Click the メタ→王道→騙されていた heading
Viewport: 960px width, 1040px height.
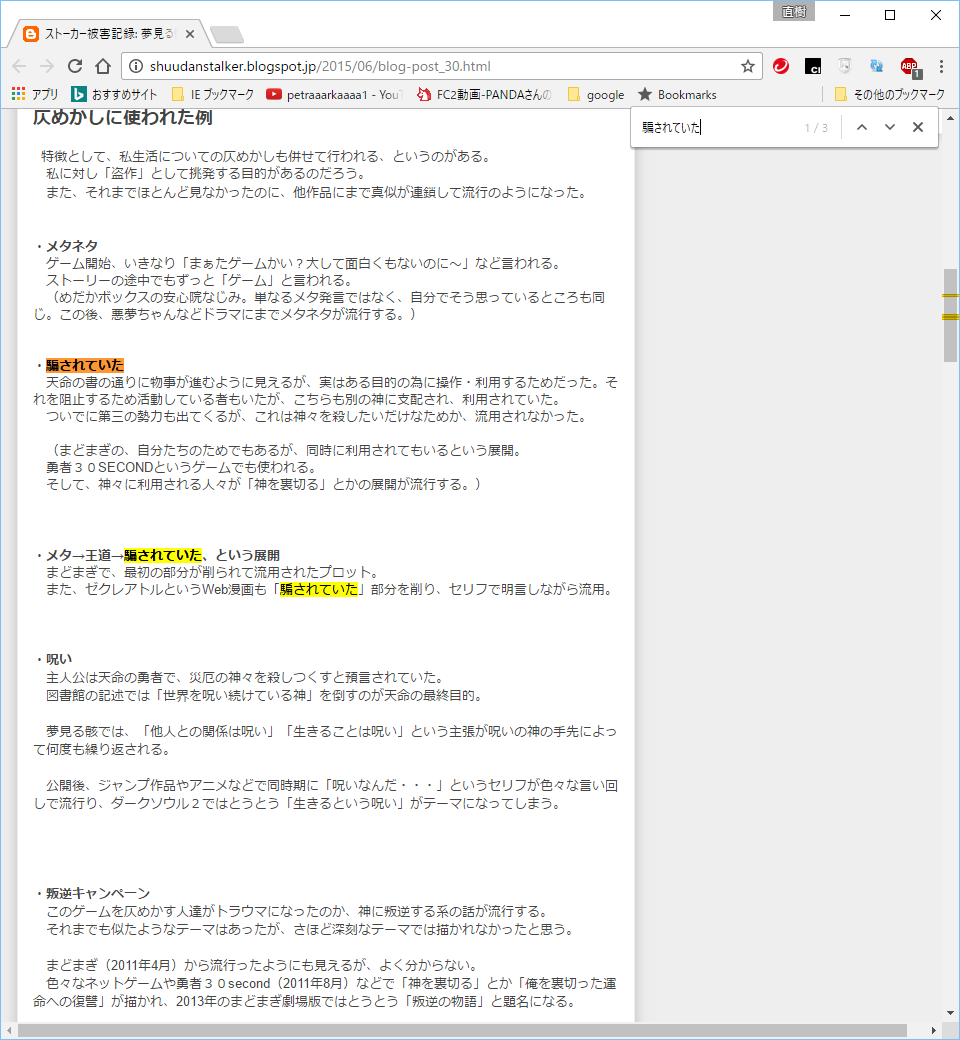pyautogui.click(x=157, y=554)
